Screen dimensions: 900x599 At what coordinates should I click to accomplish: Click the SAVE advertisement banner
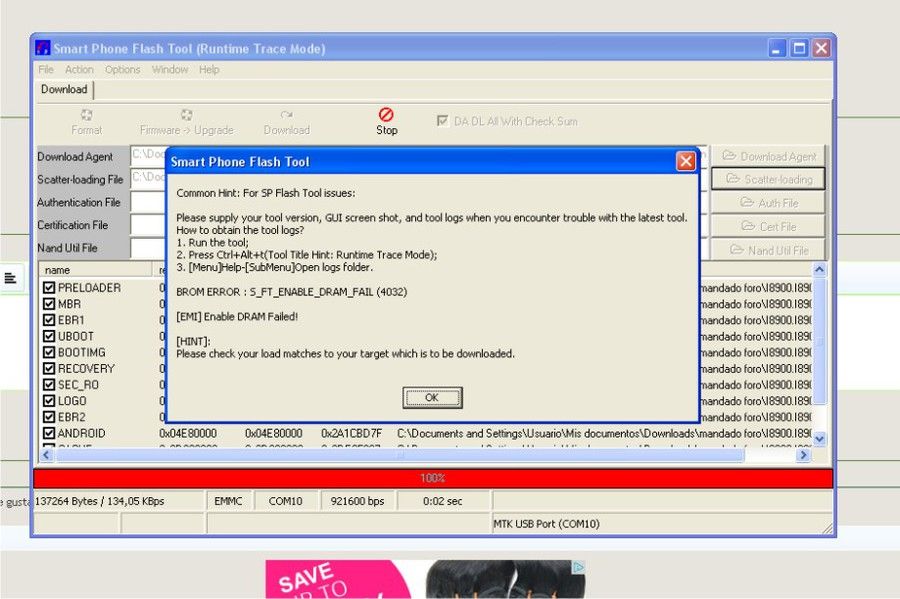click(425, 579)
